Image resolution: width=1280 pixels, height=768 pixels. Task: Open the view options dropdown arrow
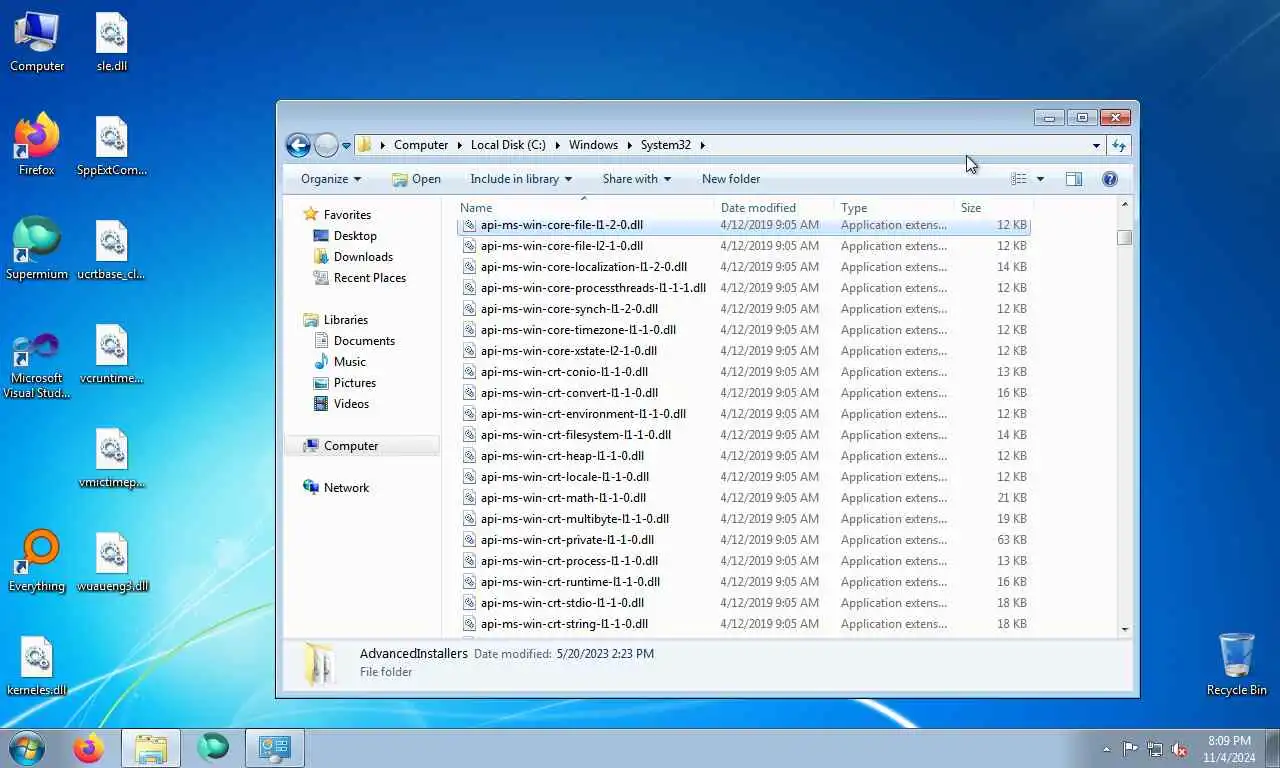tap(1040, 179)
